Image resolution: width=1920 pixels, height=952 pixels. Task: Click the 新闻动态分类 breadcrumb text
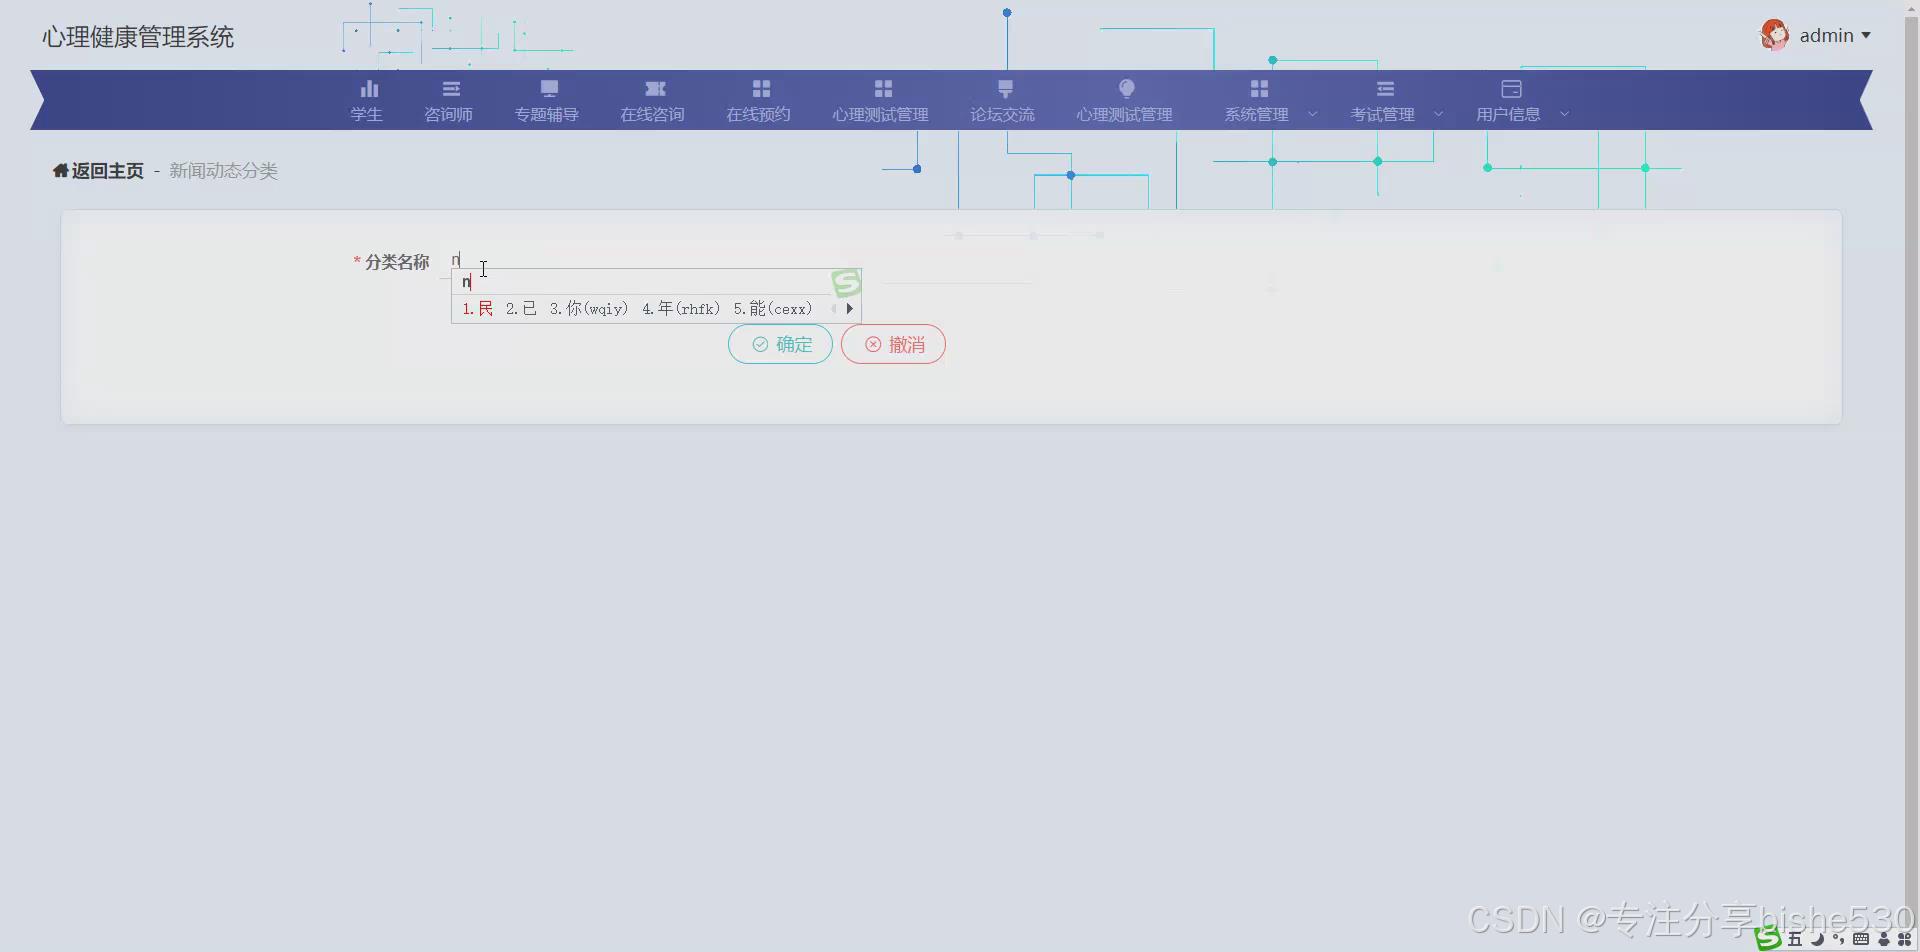coord(223,171)
